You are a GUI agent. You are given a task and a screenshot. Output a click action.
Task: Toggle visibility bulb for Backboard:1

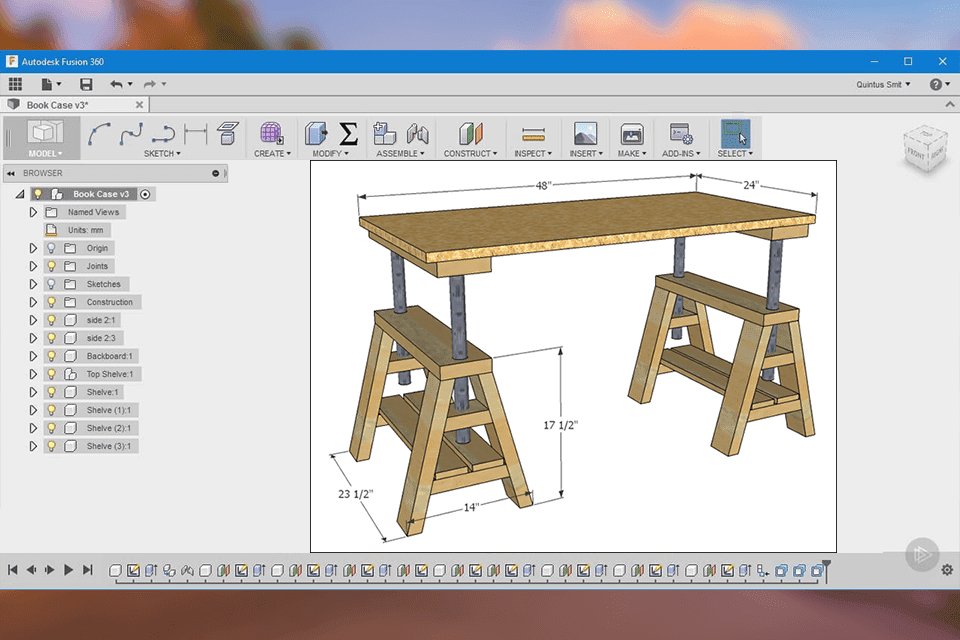pos(51,356)
